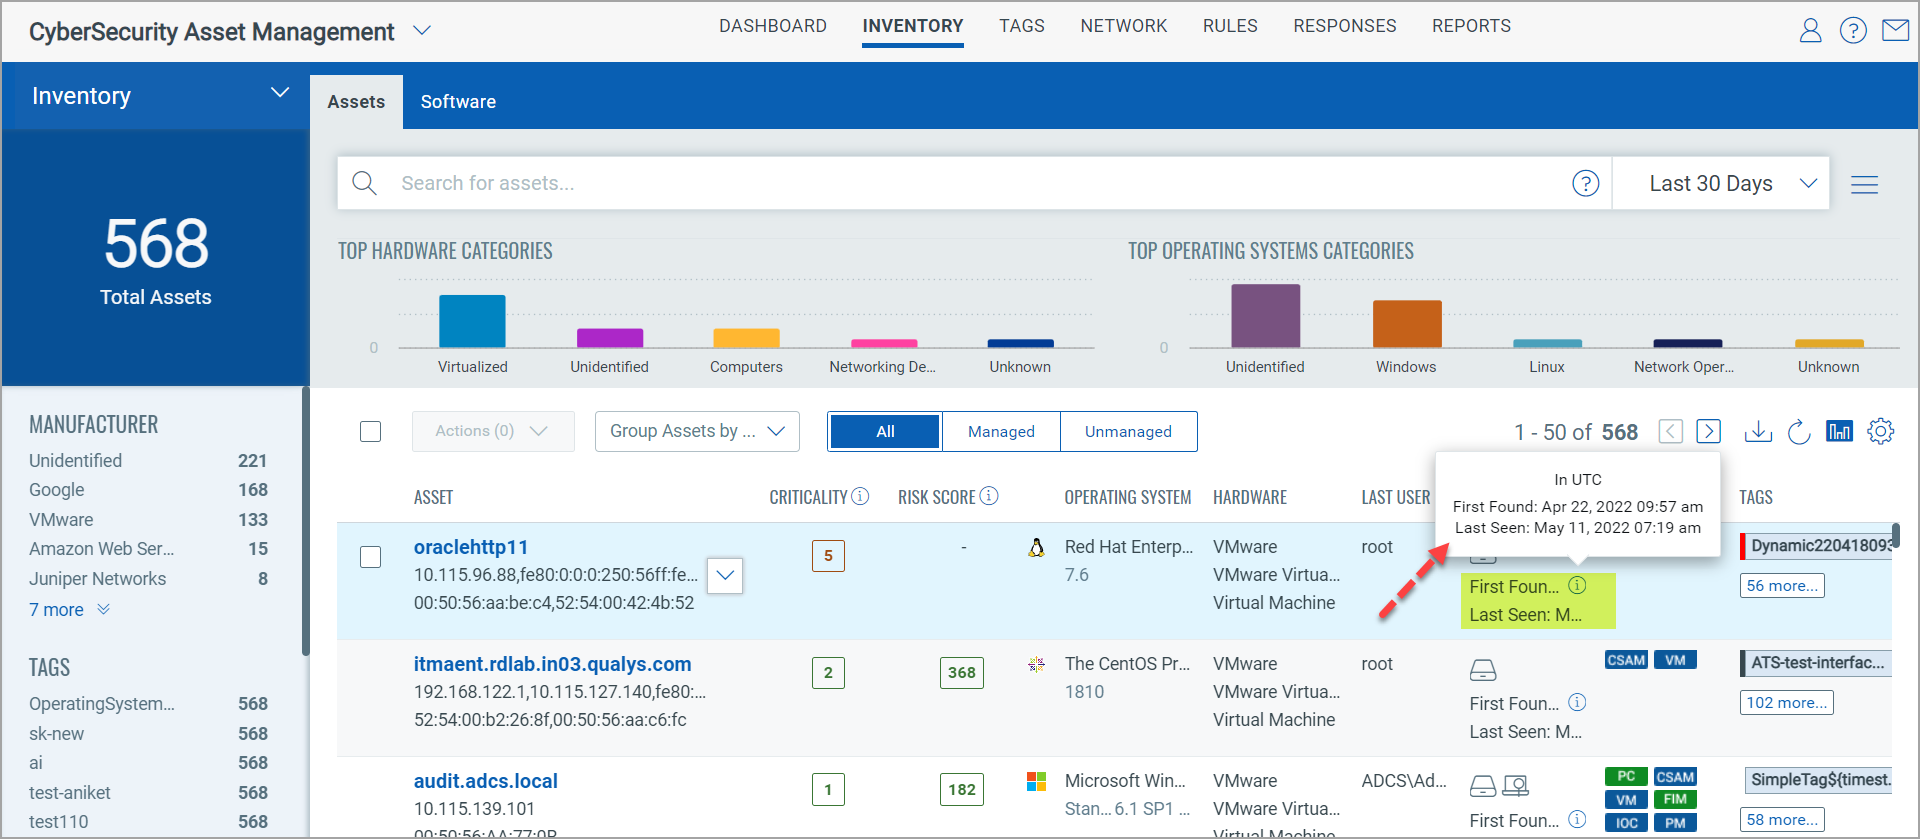
Task: Open the RULES menu
Action: click(x=1230, y=26)
